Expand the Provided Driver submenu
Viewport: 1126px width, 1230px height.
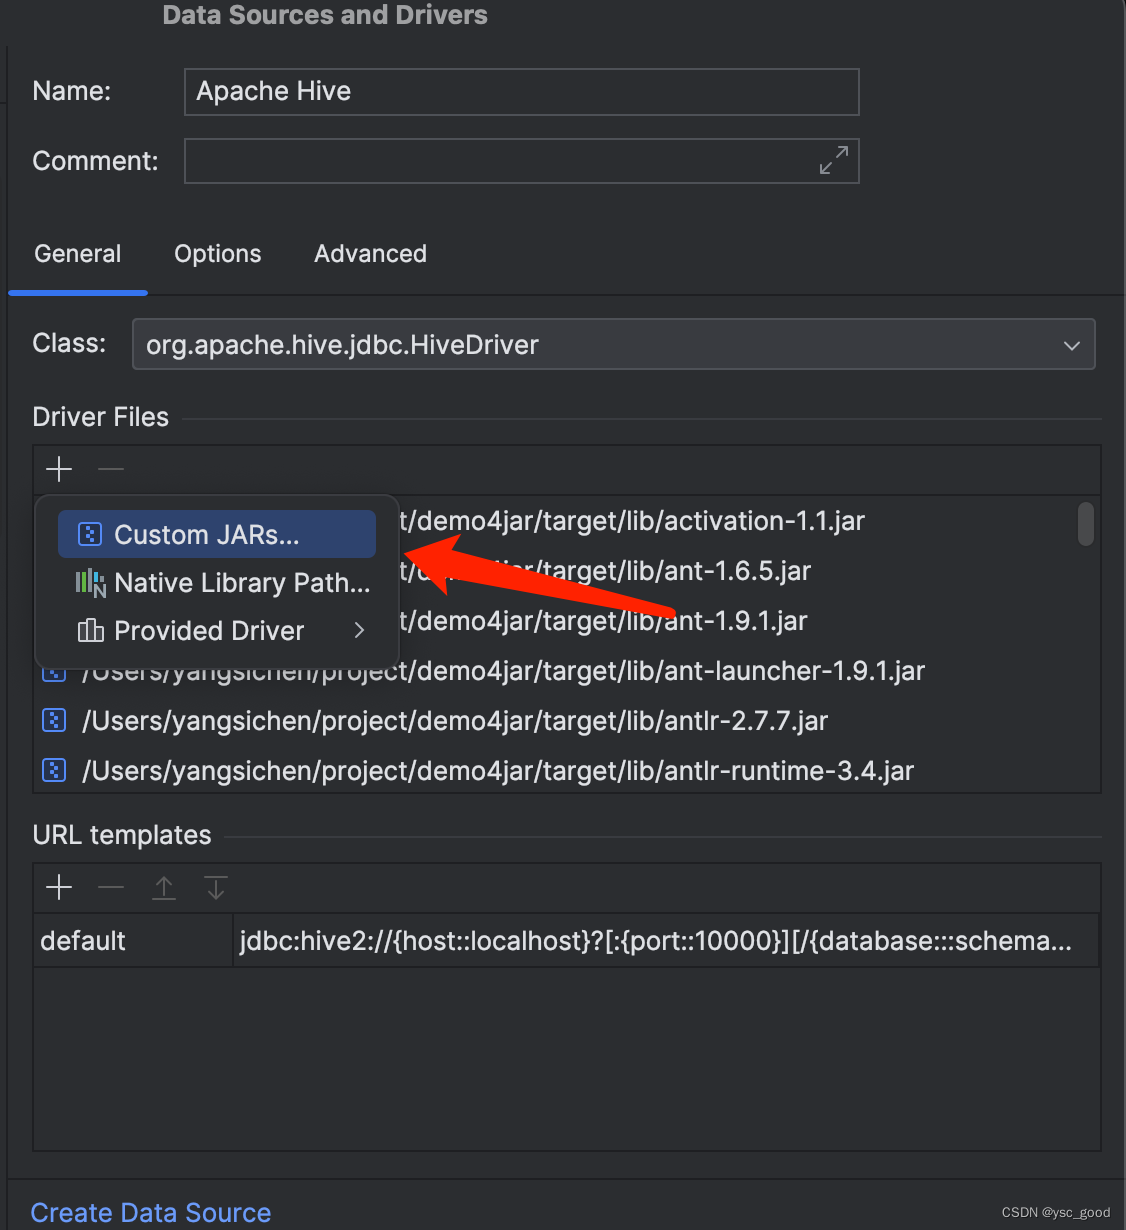point(209,630)
